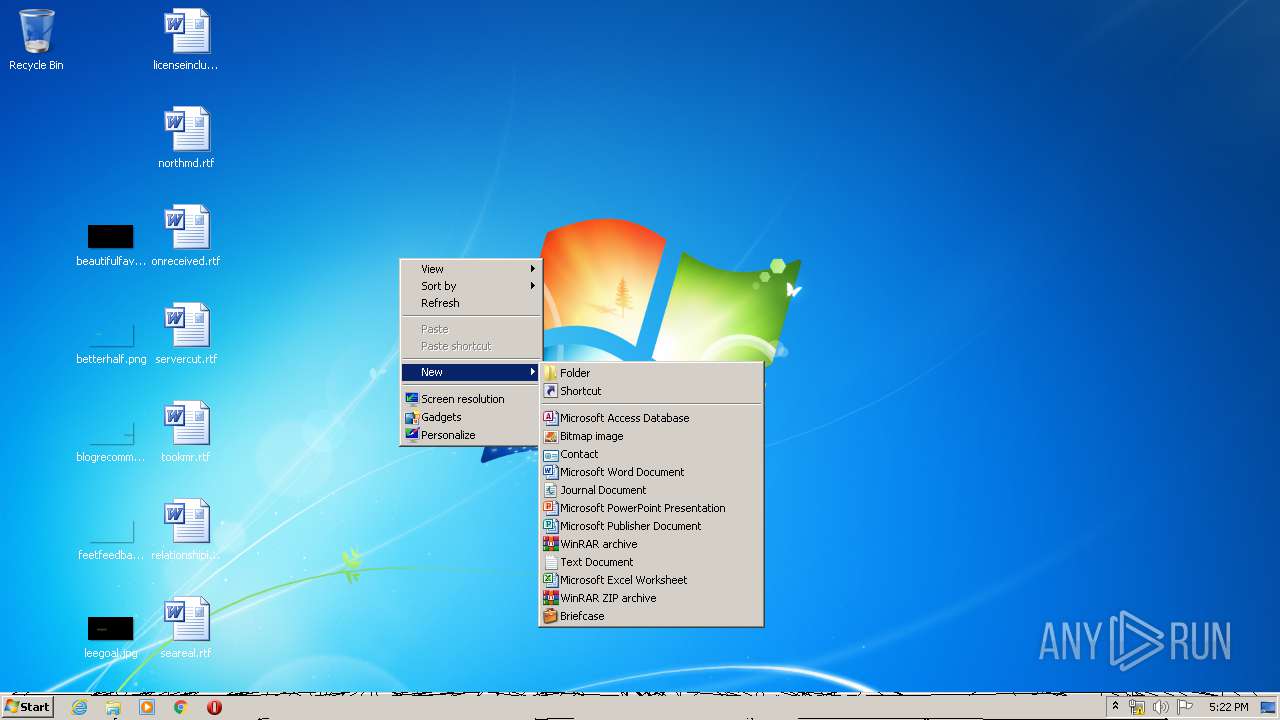
Task: Create a new Contact
Action: point(651,454)
